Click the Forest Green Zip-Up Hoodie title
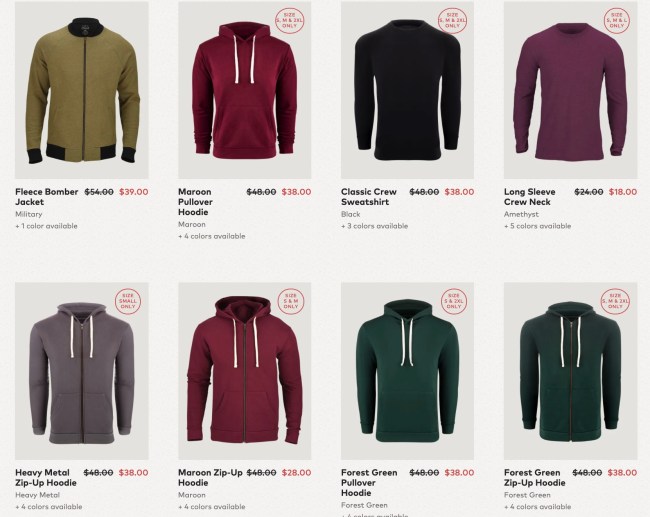Image resolution: width=650 pixels, height=517 pixels. tap(534, 478)
